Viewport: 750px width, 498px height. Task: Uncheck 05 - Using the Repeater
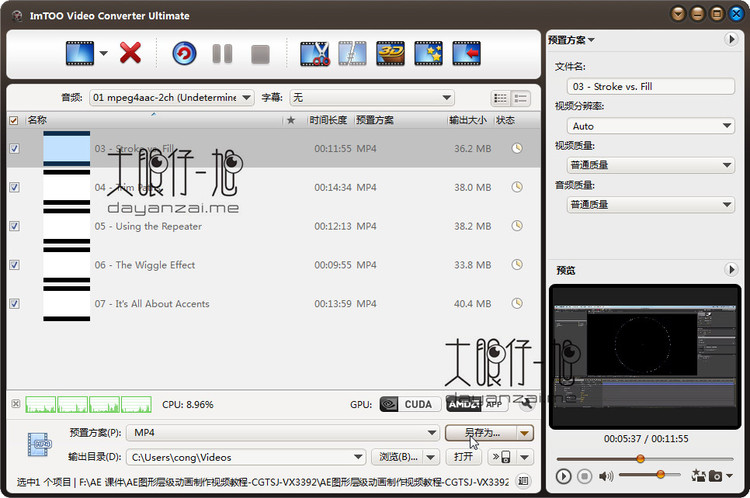click(14, 226)
